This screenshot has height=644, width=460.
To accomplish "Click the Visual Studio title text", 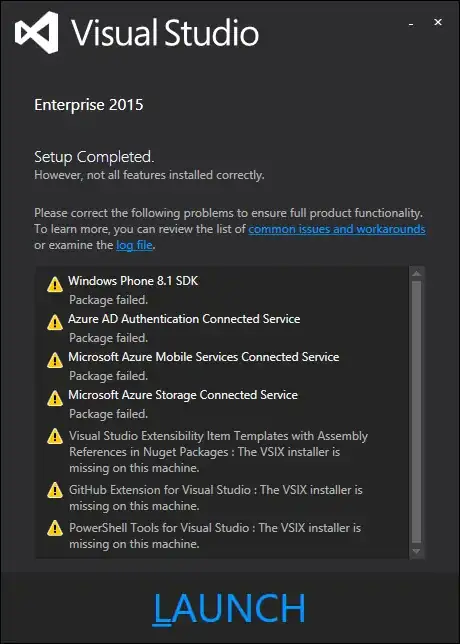I will coord(166,33).
